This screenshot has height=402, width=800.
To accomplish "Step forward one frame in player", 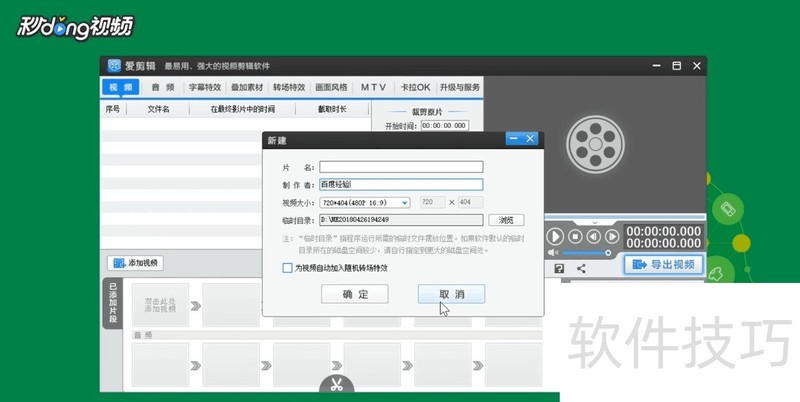I will coord(611,237).
